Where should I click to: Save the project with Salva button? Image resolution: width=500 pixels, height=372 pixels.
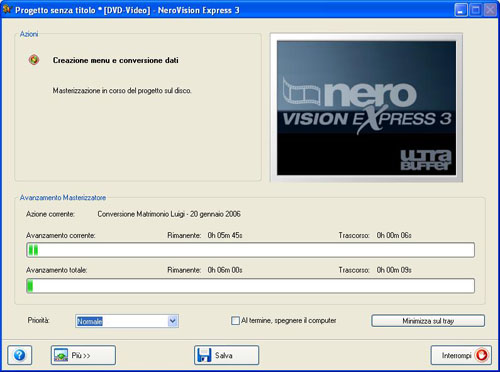(226, 355)
